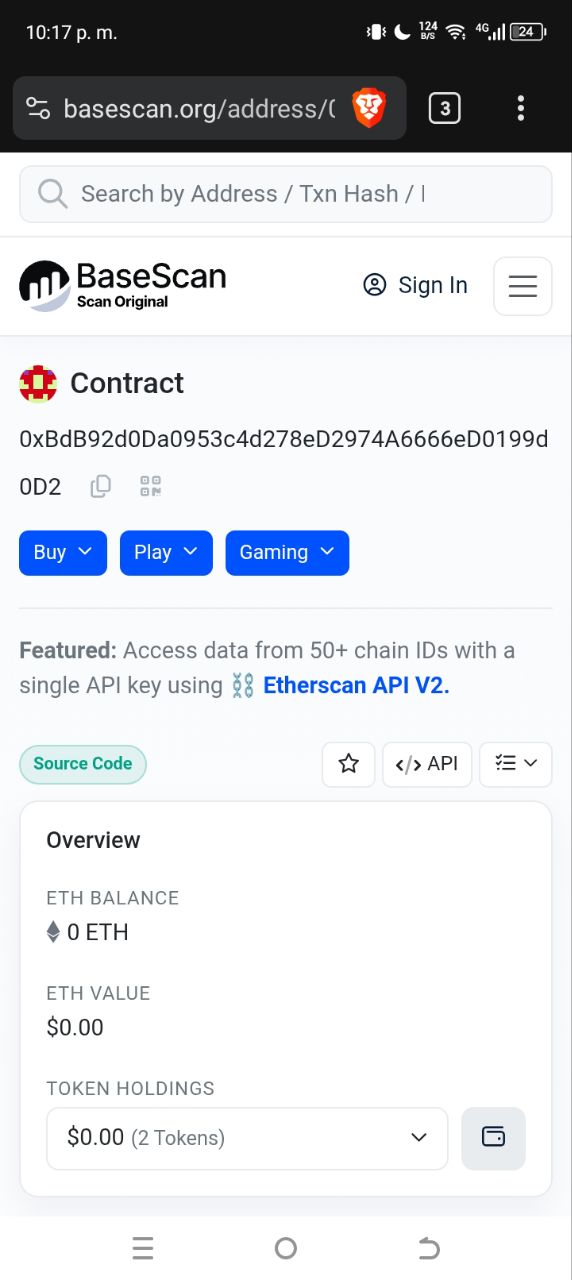Screen dimensions: 572x1280
Task: Follow the Etherscan API V2 link
Action: pos(356,685)
